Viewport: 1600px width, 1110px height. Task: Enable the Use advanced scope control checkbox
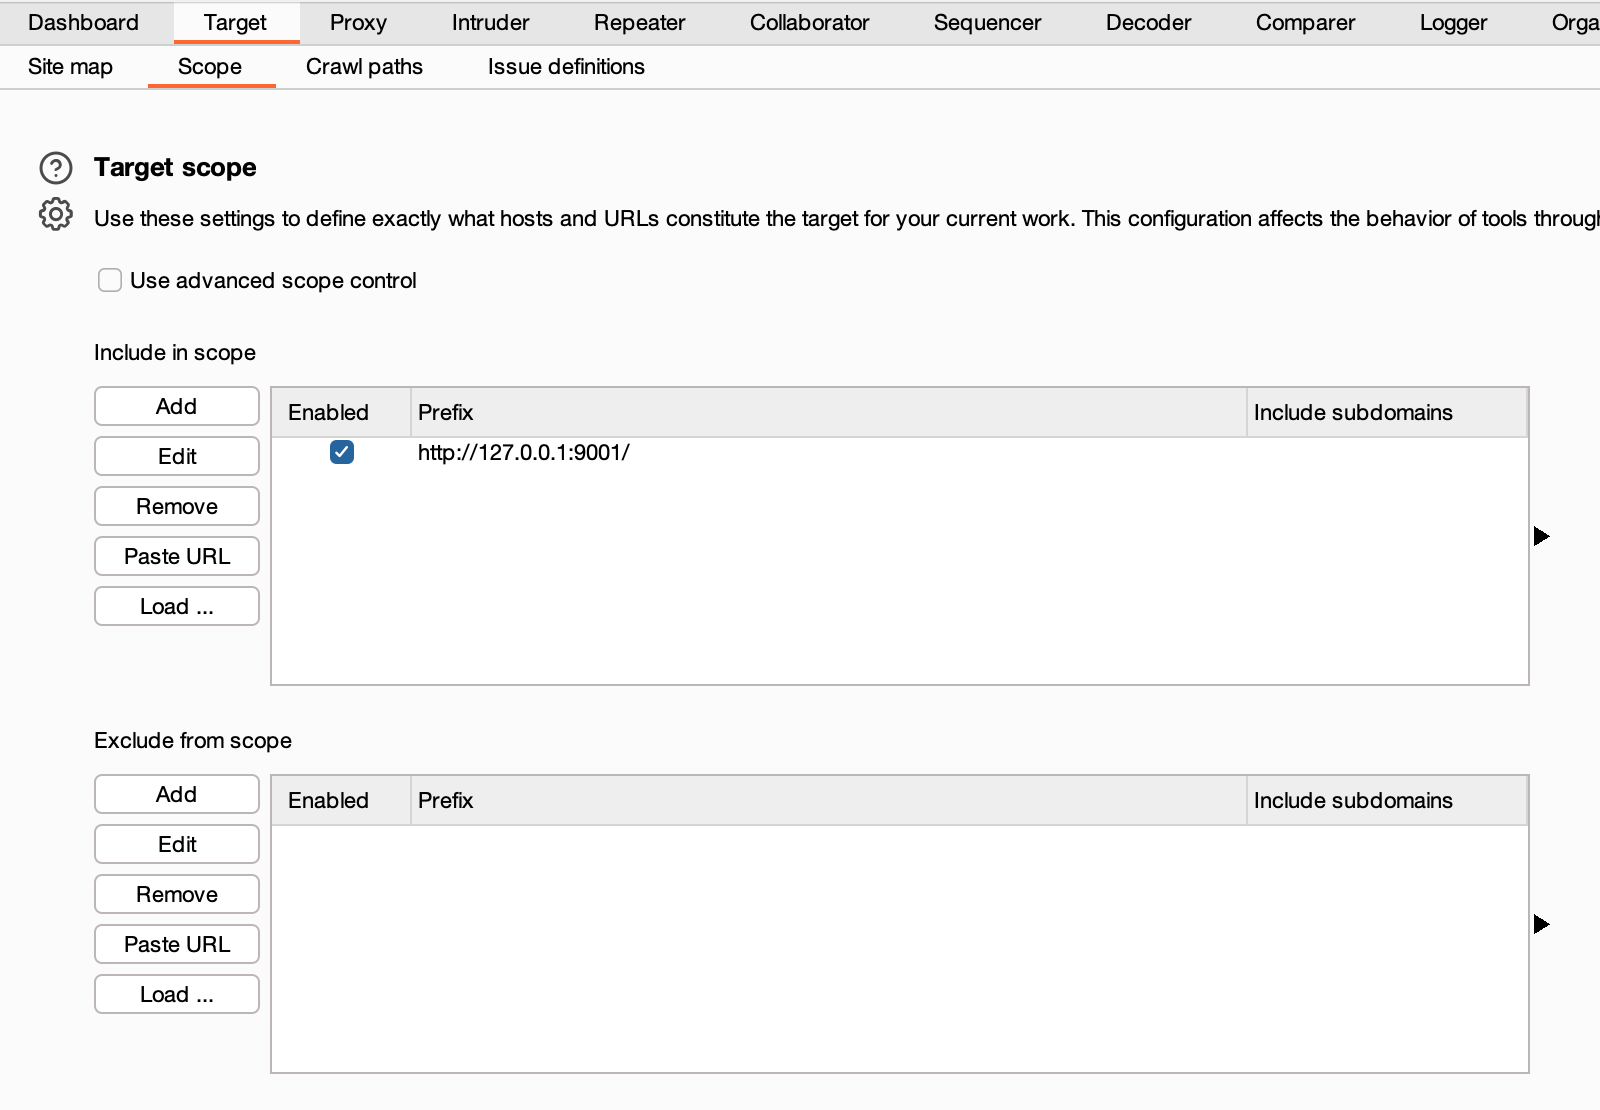pyautogui.click(x=110, y=281)
